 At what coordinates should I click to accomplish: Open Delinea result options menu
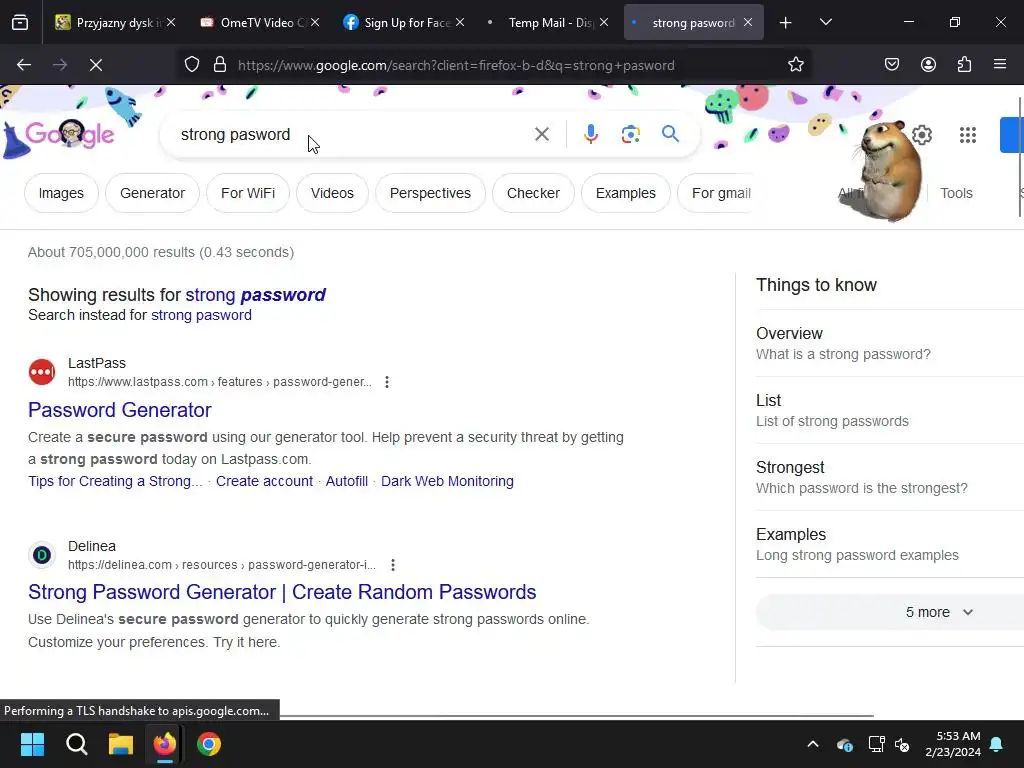pyautogui.click(x=392, y=565)
